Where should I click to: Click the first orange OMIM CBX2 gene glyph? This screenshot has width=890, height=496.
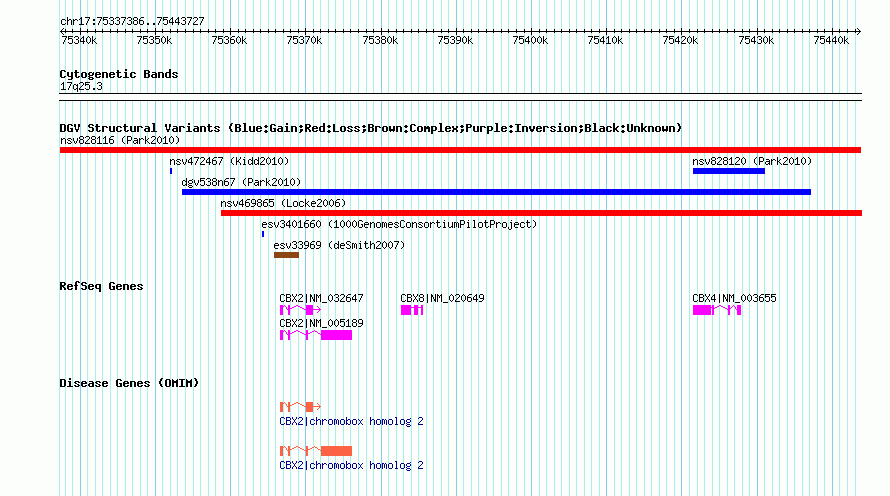[x=300, y=407]
